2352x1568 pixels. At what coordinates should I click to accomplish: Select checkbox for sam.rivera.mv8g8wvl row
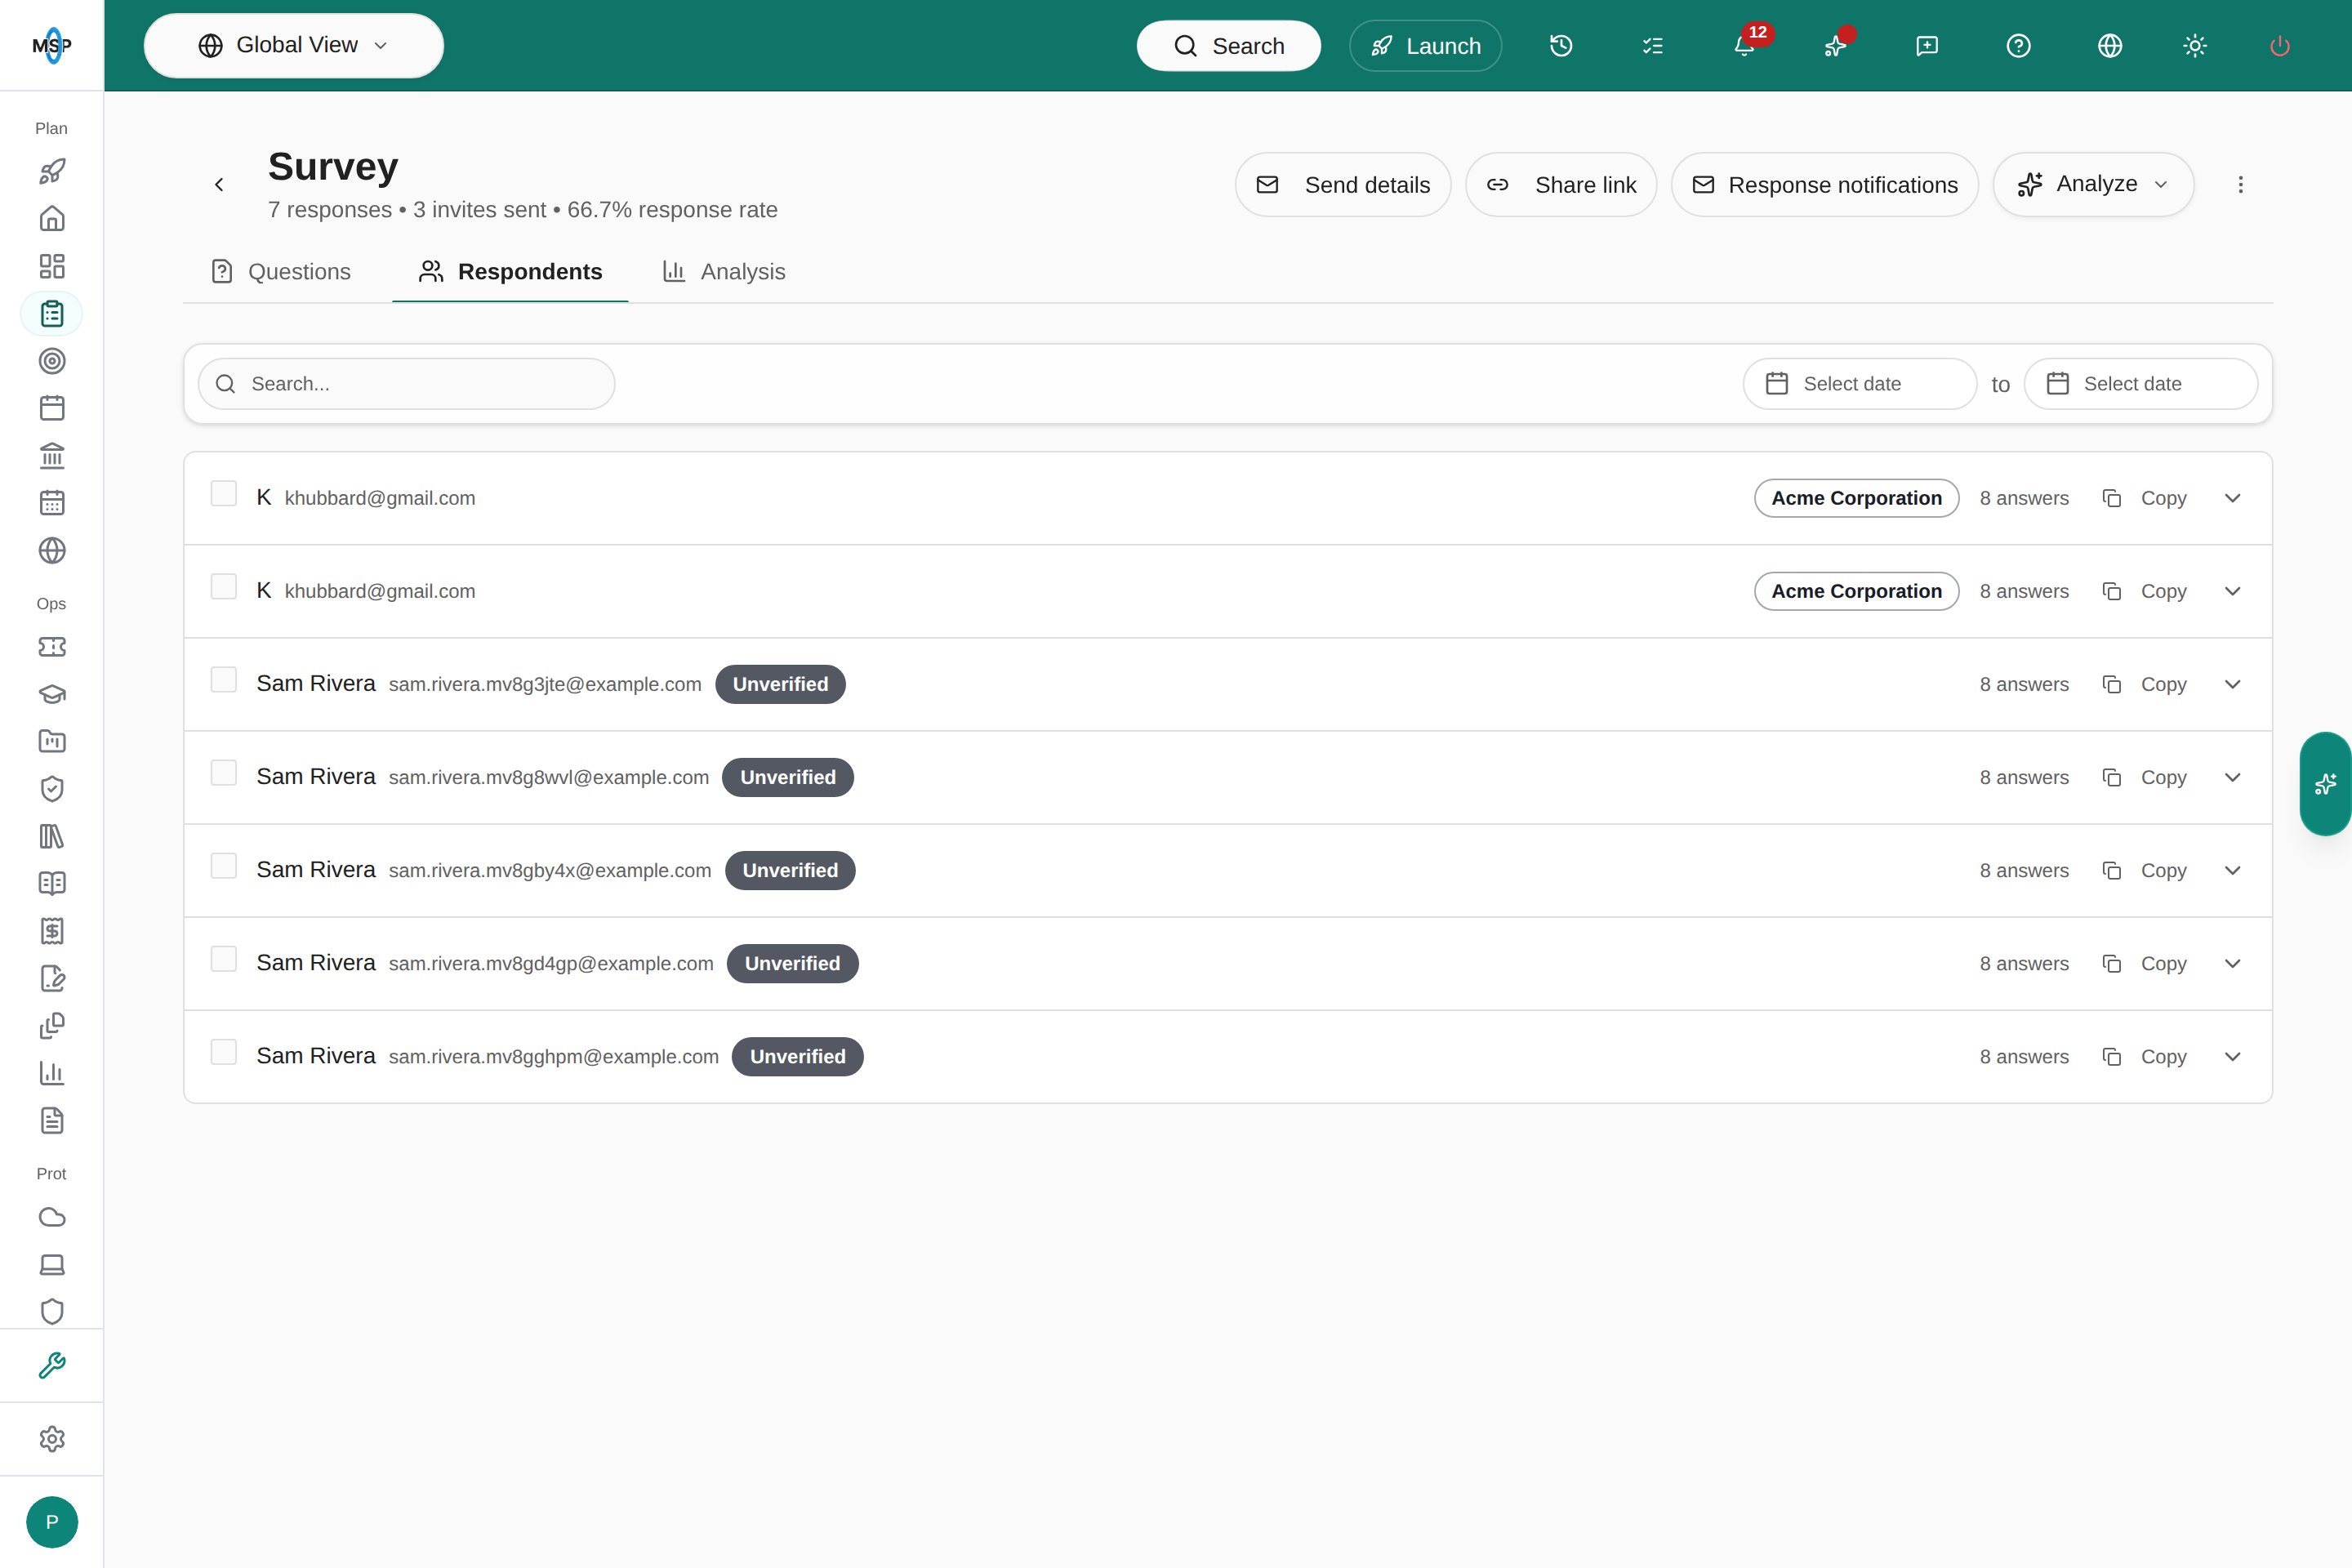pos(224,773)
